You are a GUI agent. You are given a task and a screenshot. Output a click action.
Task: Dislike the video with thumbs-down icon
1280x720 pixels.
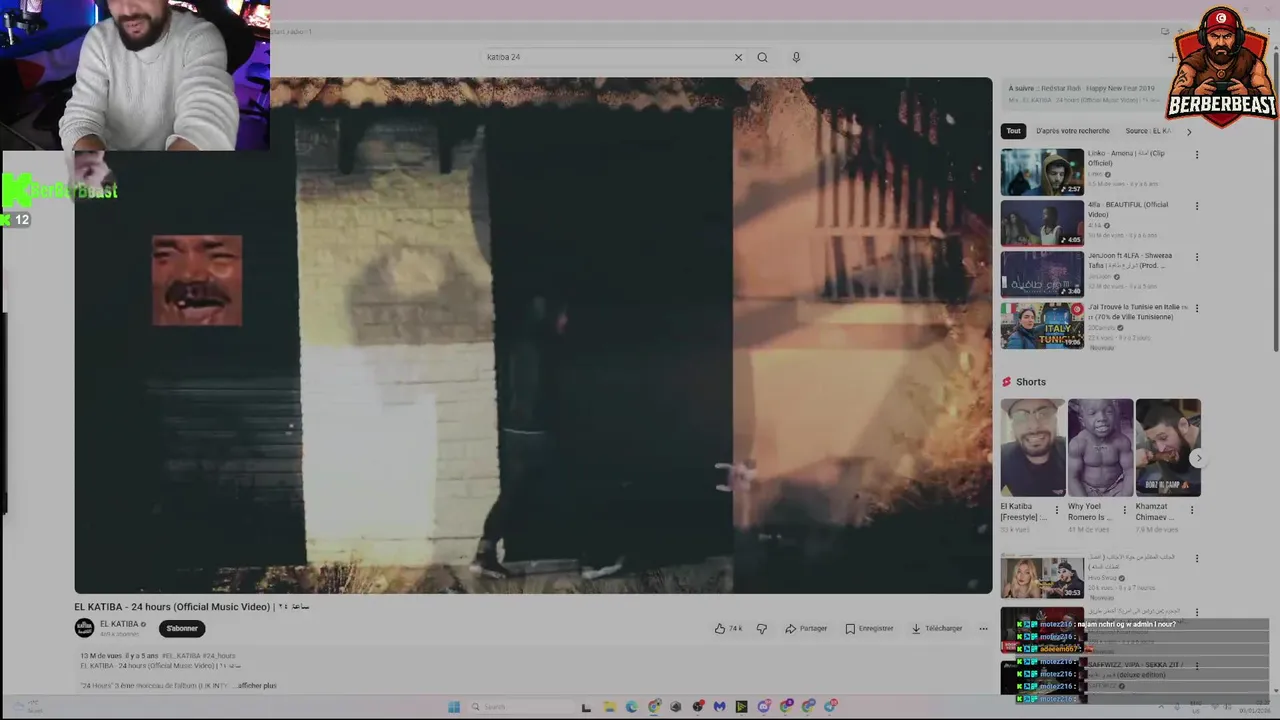tap(762, 629)
